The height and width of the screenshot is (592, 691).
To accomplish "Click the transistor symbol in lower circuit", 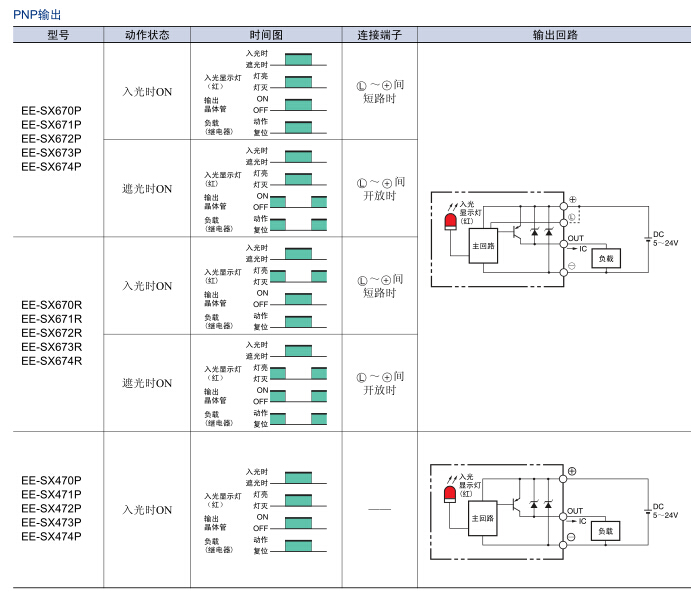I will (x=518, y=505).
